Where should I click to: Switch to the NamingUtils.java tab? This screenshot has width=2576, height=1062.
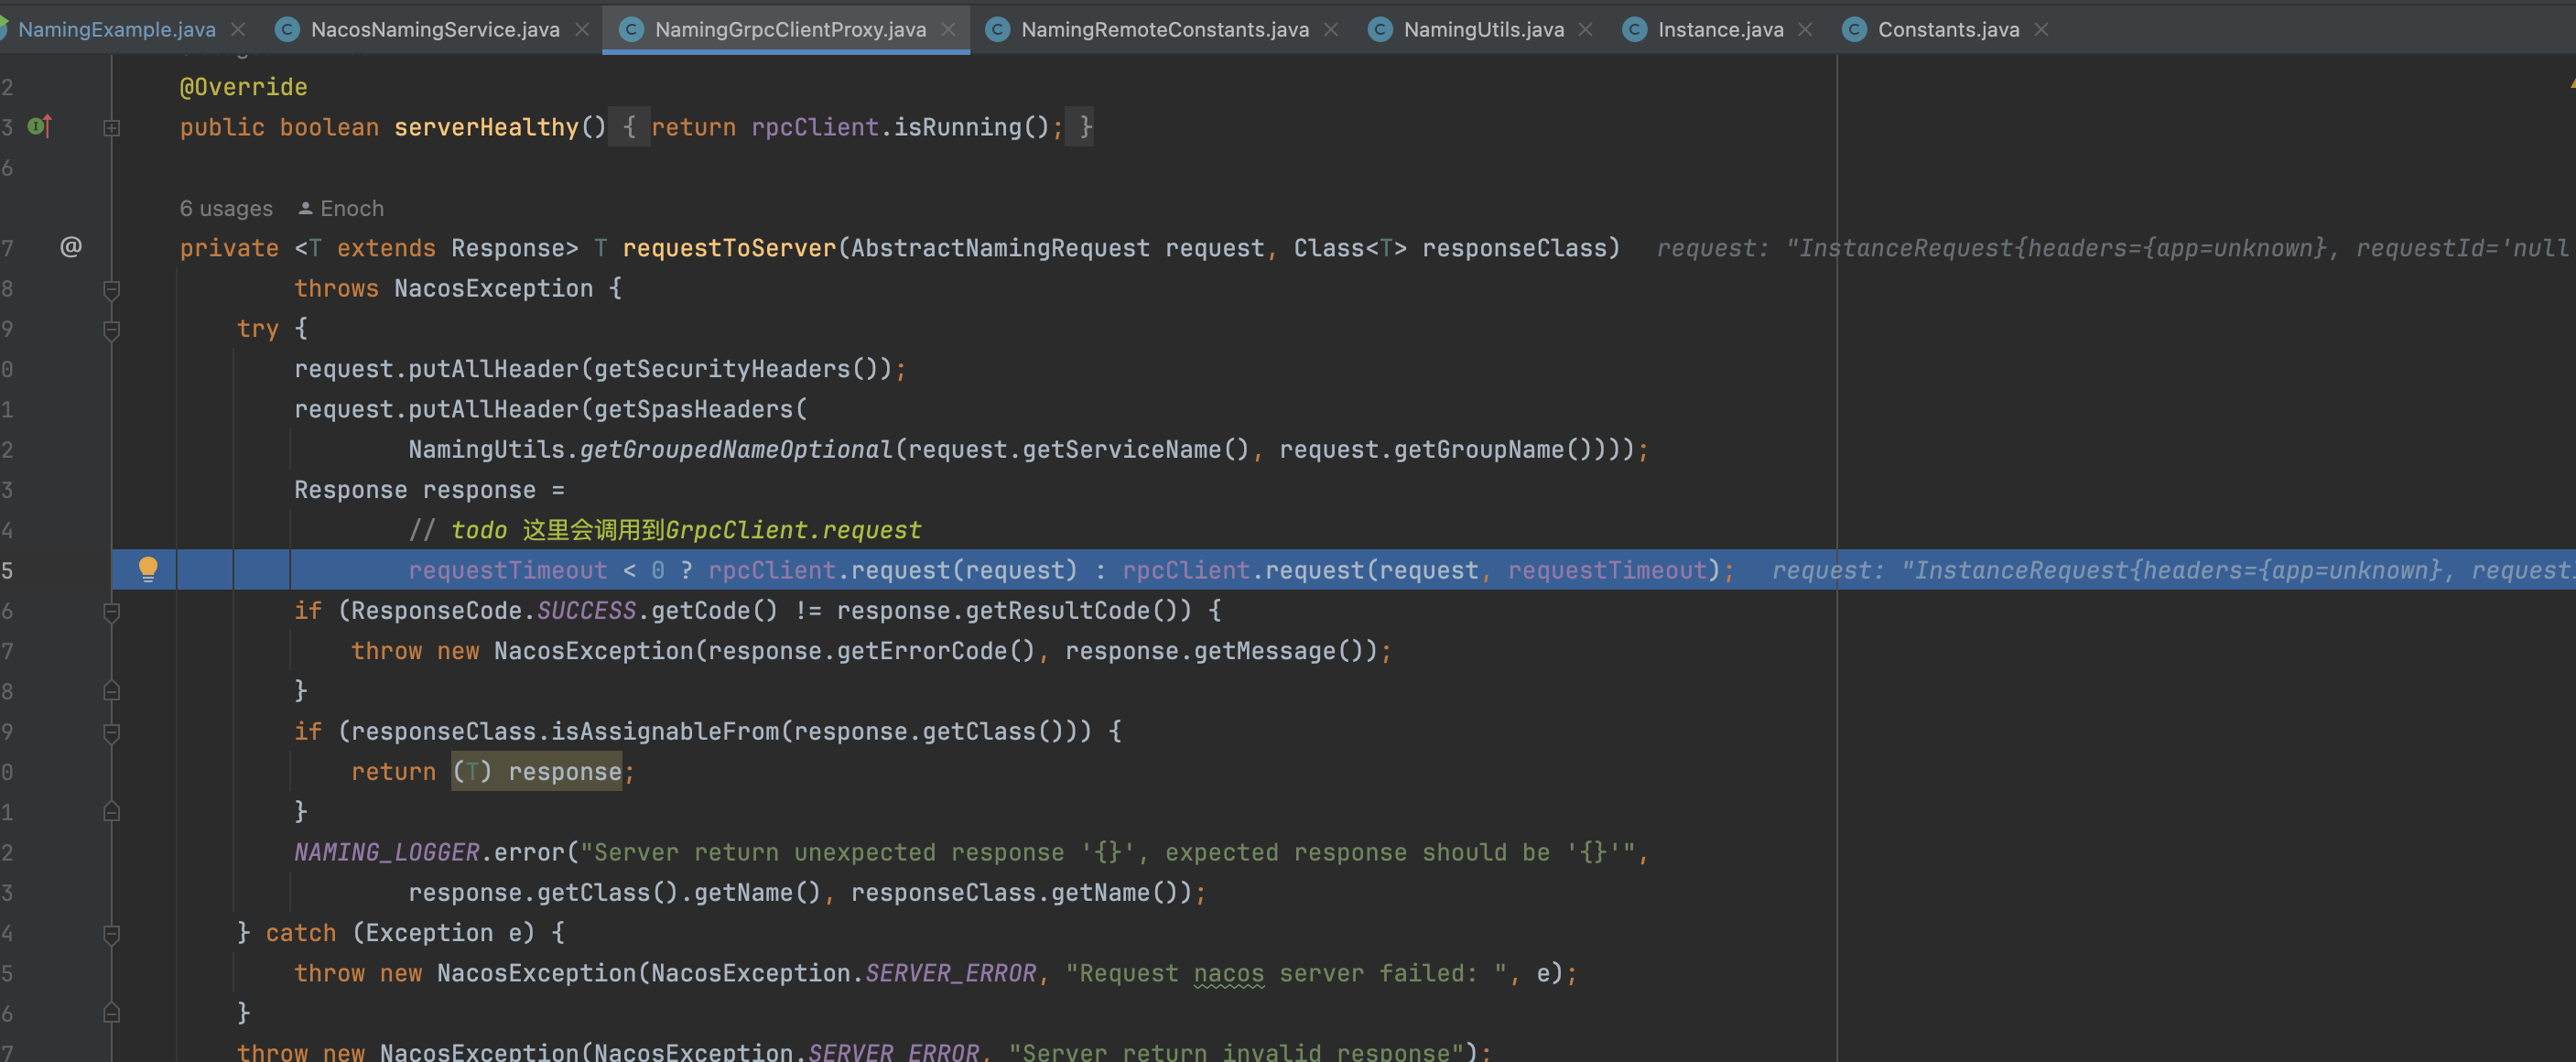tap(1484, 30)
